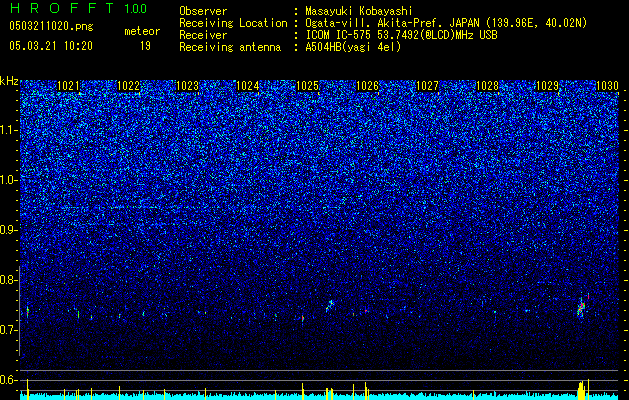Viewport: 629px width, 400px height.
Task: Click the HROFFT title text
Action: point(62,8)
